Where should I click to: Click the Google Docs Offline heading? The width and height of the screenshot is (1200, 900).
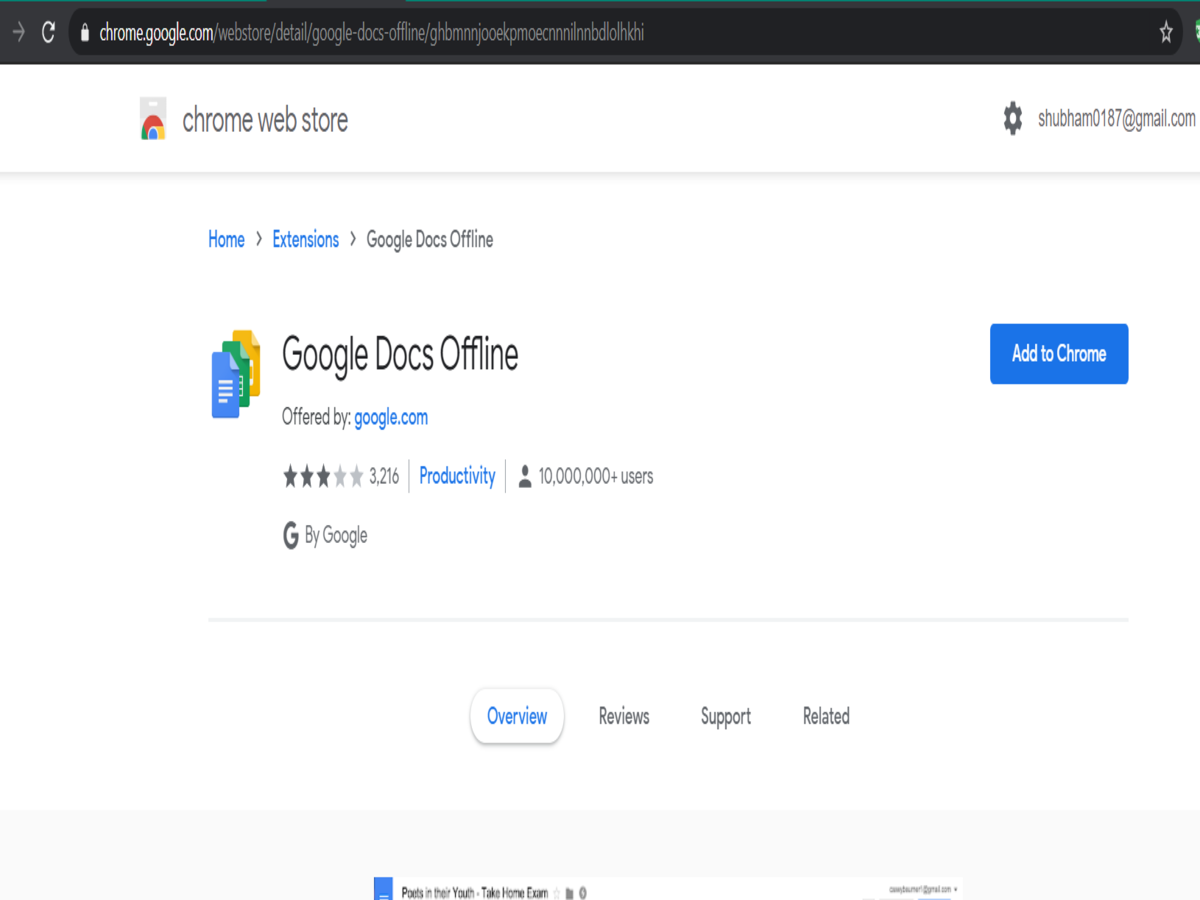[x=400, y=354]
